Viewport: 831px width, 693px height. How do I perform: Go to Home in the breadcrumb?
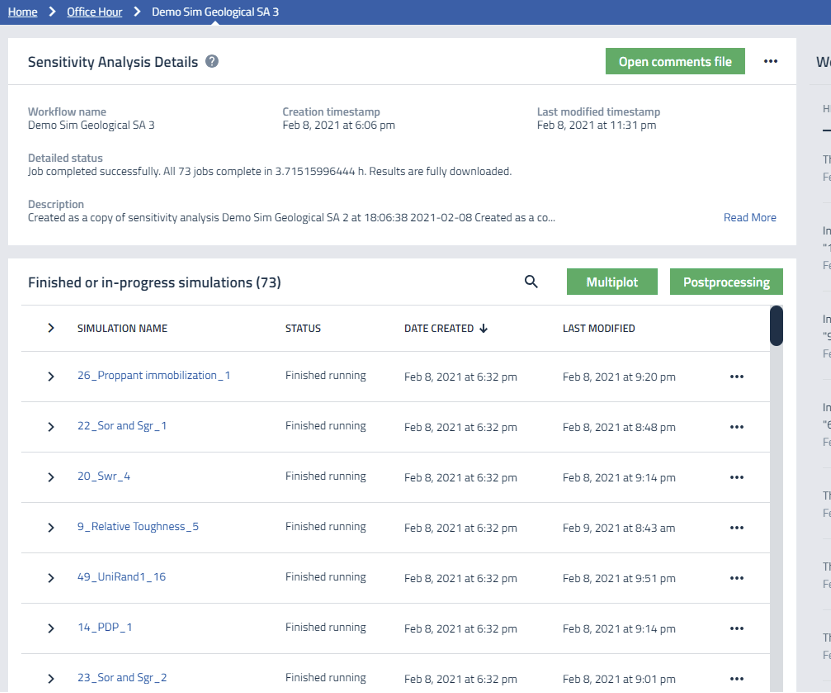23,12
